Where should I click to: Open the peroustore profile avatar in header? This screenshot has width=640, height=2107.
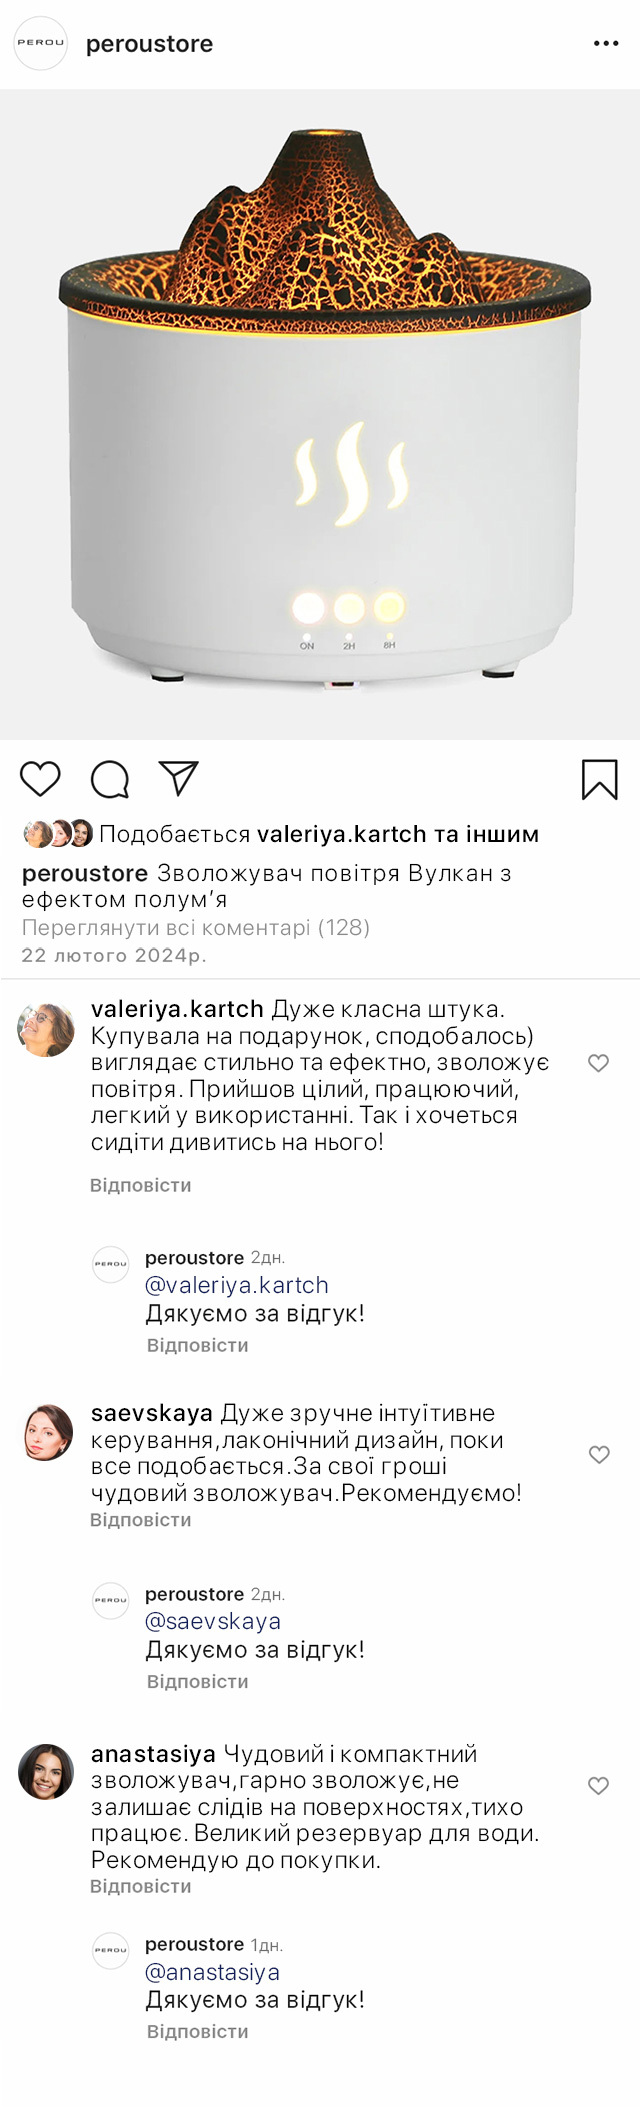[x=40, y=44]
